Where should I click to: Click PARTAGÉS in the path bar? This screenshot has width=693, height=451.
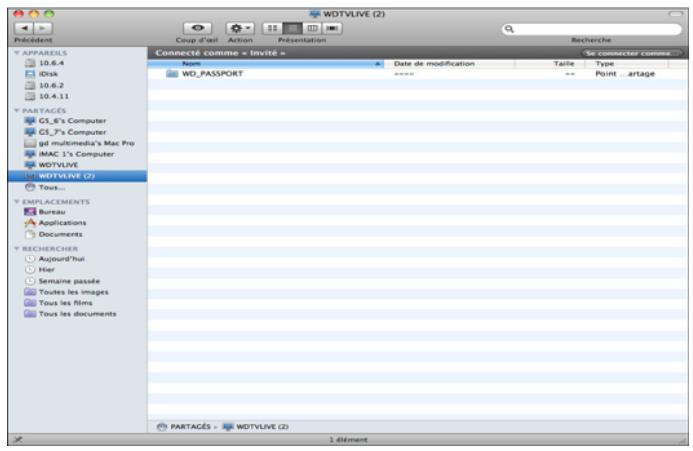184,427
